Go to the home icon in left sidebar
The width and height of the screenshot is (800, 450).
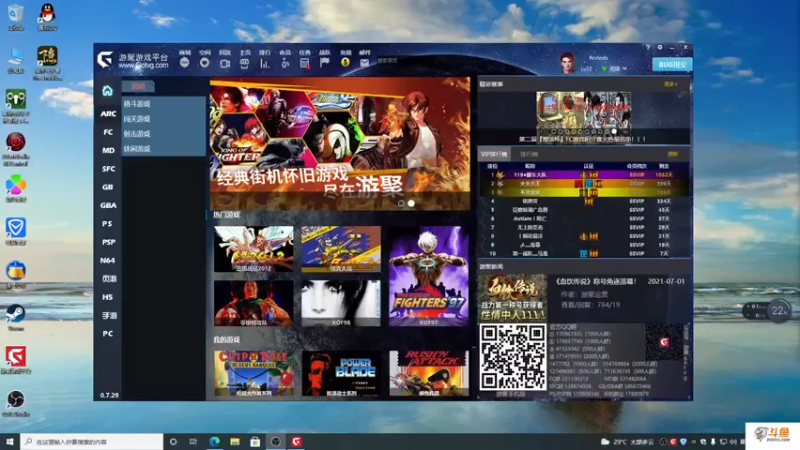tap(107, 91)
